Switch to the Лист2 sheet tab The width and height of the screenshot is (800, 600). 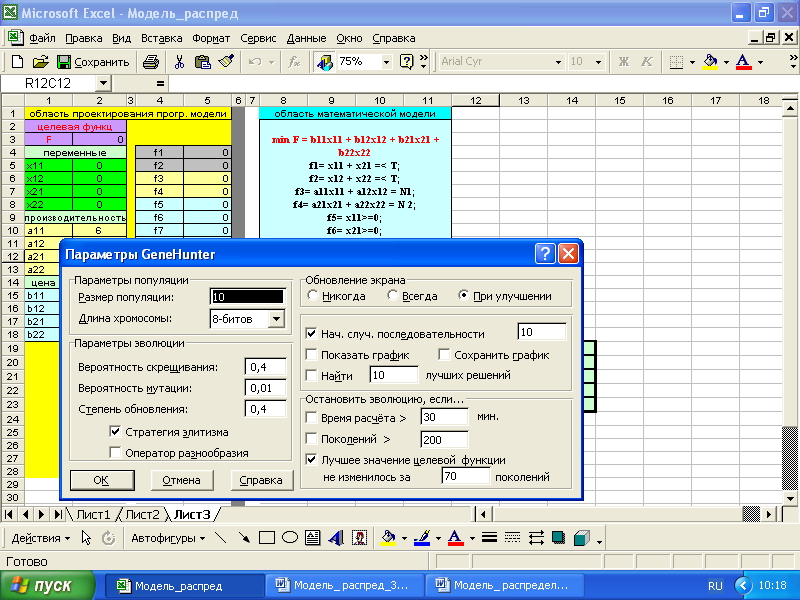[x=142, y=514]
